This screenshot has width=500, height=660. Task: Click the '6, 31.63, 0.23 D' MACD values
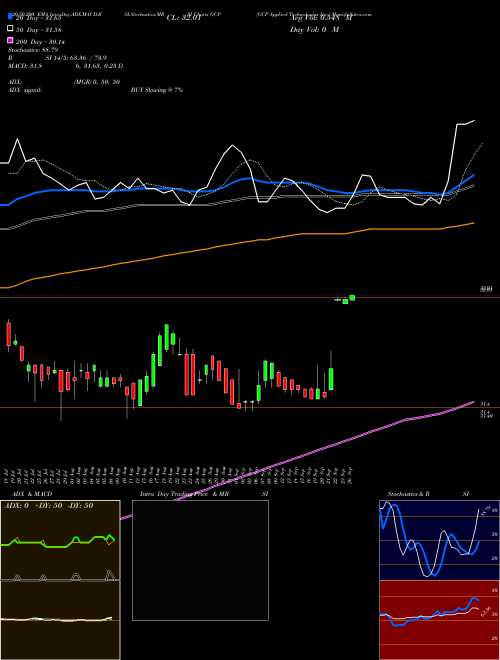[x=99, y=66]
